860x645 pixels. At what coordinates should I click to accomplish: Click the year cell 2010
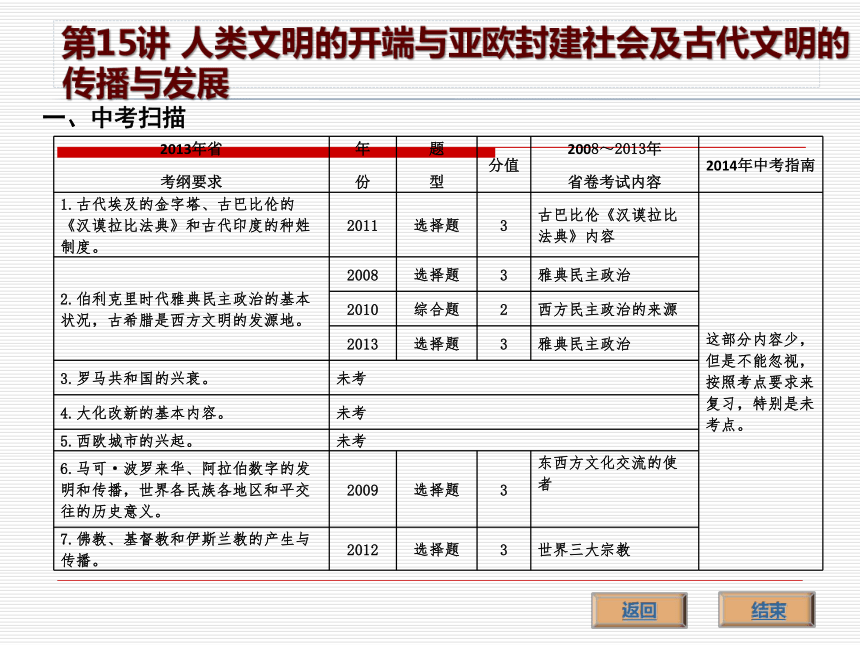click(x=363, y=309)
